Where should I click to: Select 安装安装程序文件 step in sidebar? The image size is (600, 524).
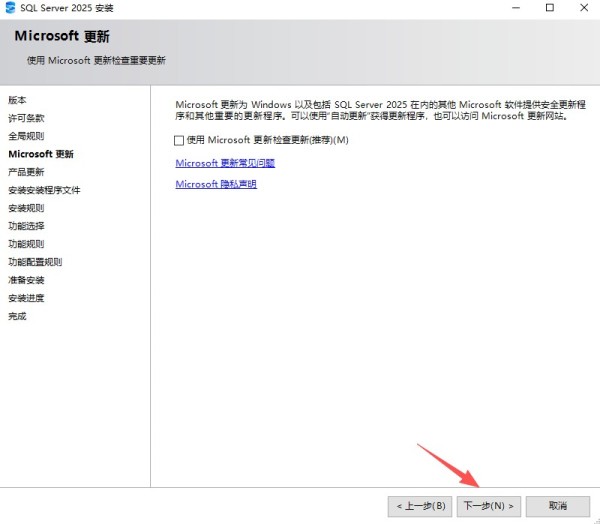coord(44,190)
